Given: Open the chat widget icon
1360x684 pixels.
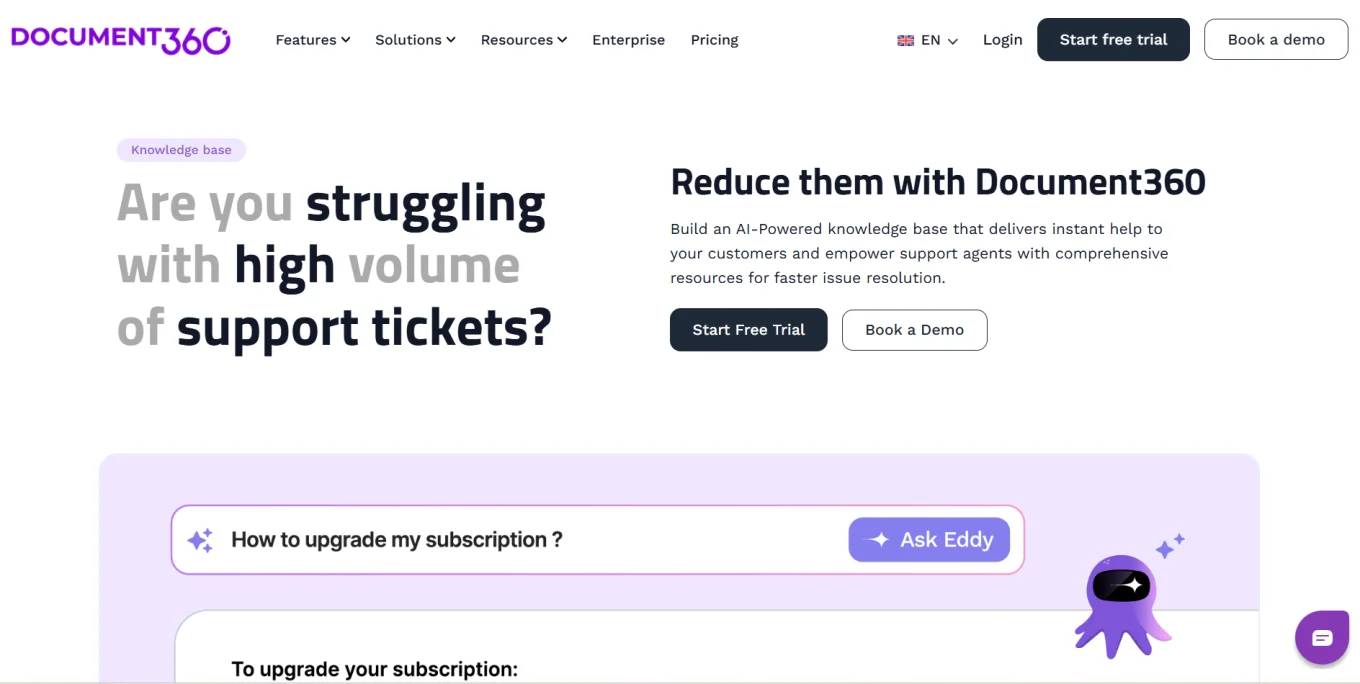Looking at the screenshot, I should point(1322,638).
